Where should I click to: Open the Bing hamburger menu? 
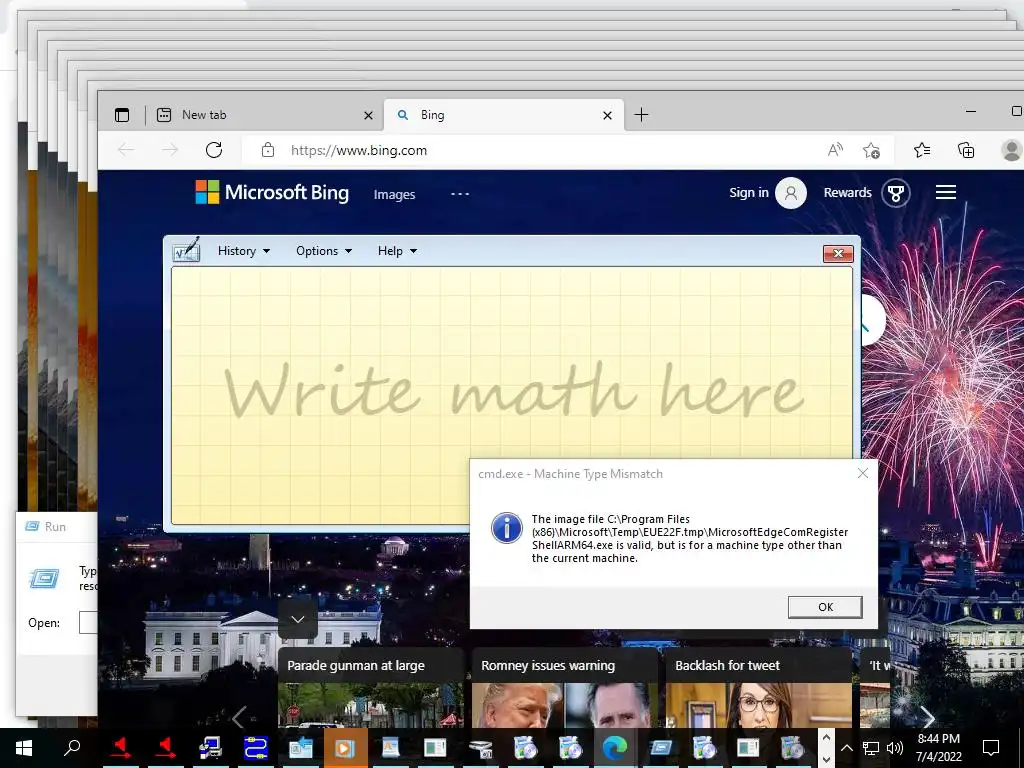coord(946,192)
